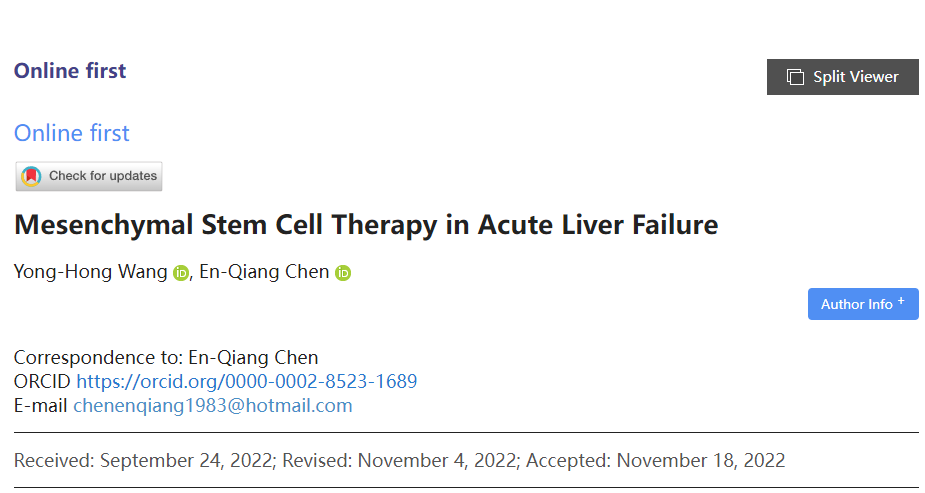Click the Revised November 4, 2022 date
The width and height of the screenshot is (925, 493).
coord(397,461)
